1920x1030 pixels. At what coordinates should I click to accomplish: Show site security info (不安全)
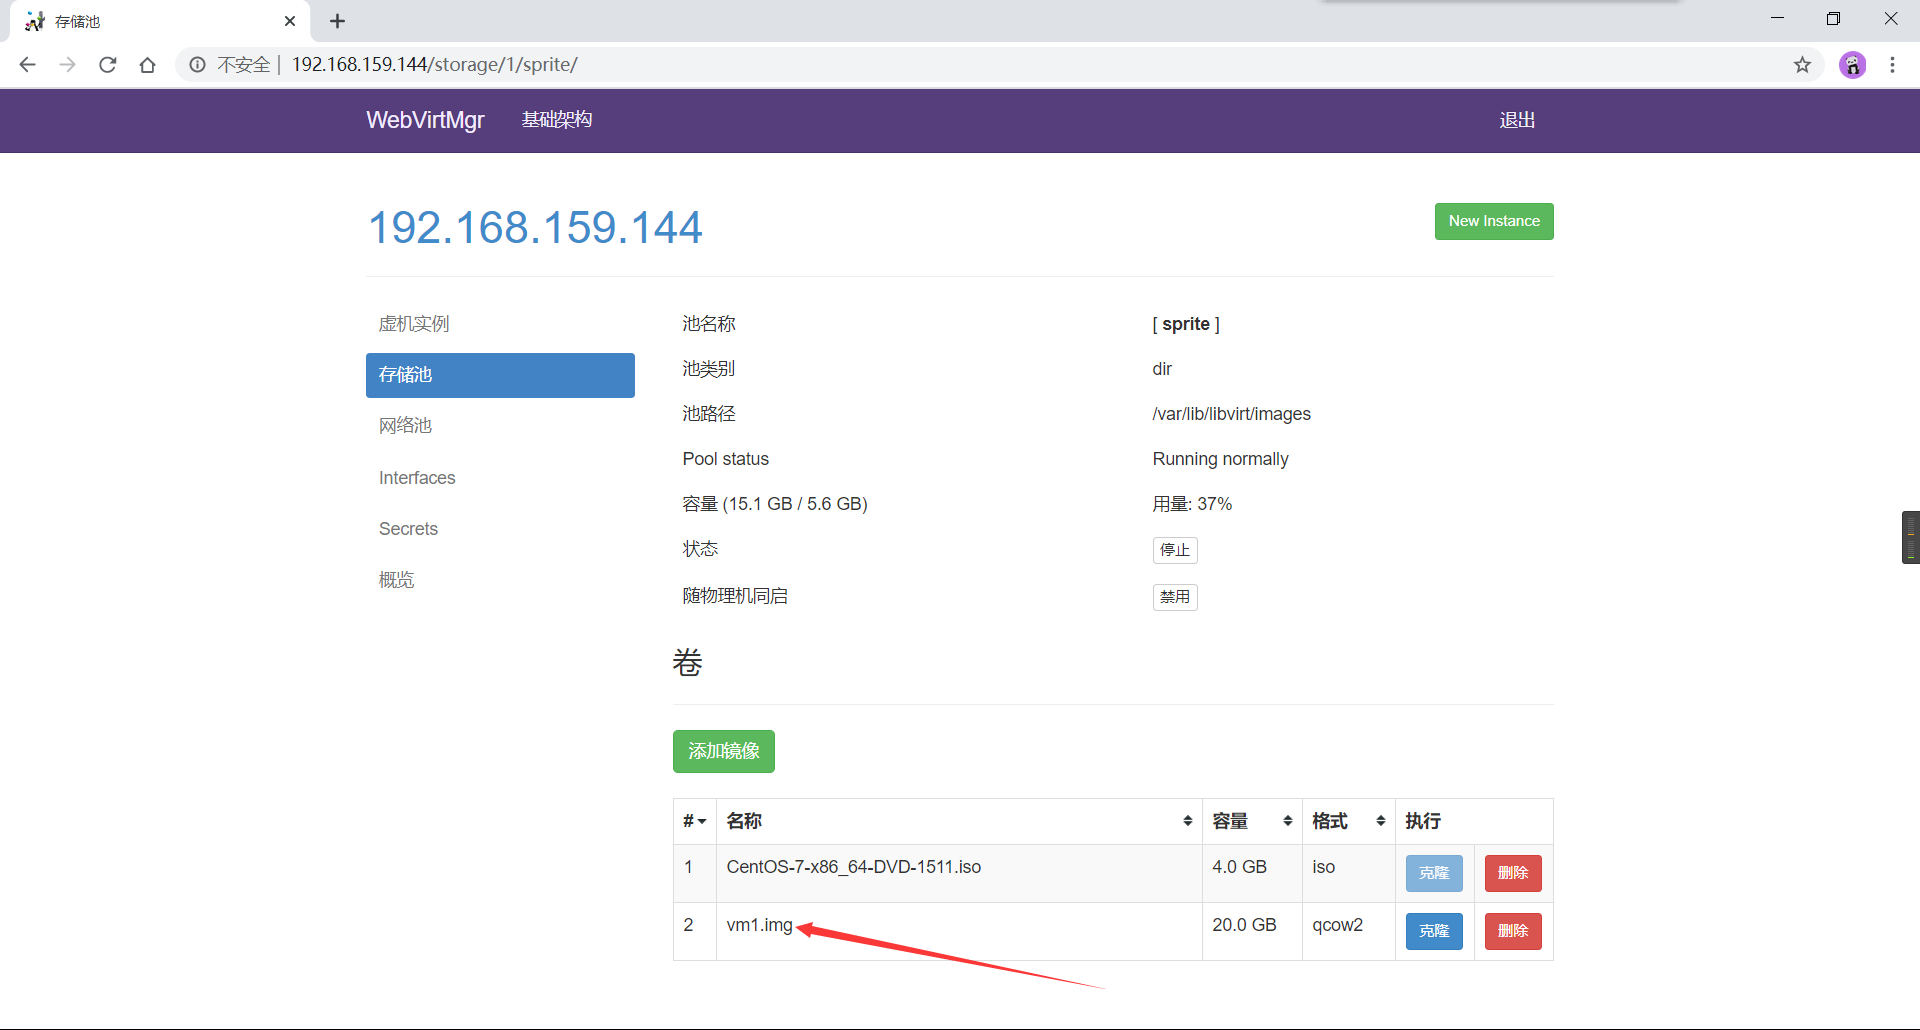[230, 65]
